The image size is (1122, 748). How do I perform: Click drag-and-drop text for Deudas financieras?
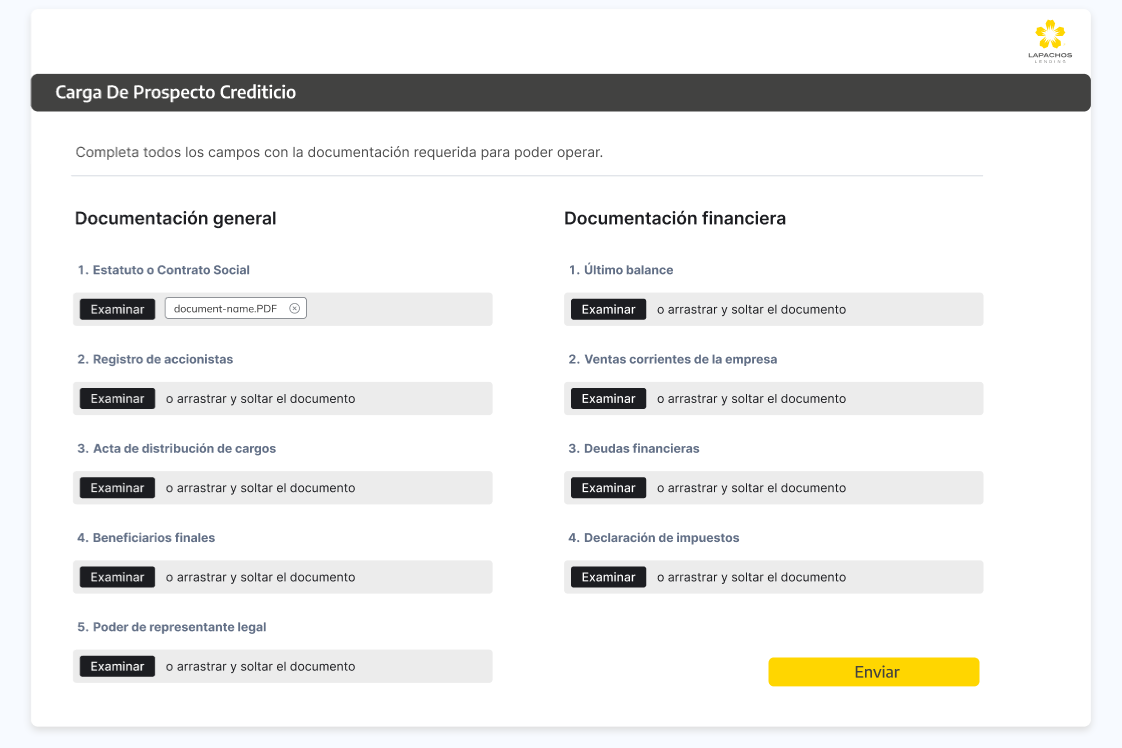click(x=751, y=488)
